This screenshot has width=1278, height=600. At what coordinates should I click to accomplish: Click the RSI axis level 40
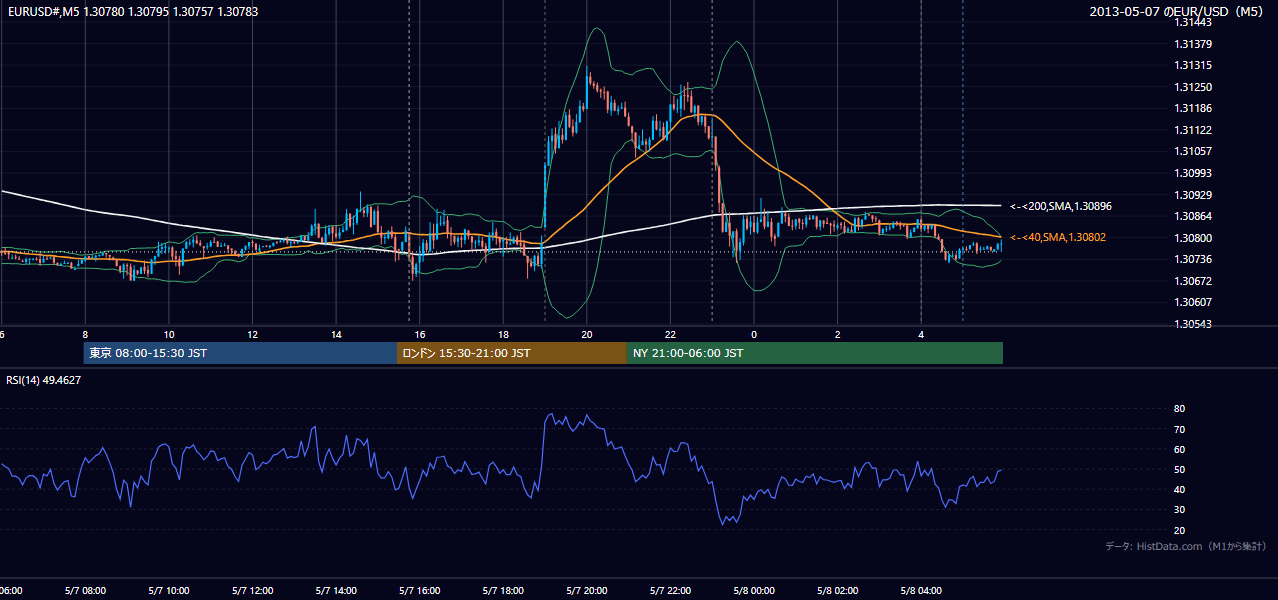coord(1180,490)
